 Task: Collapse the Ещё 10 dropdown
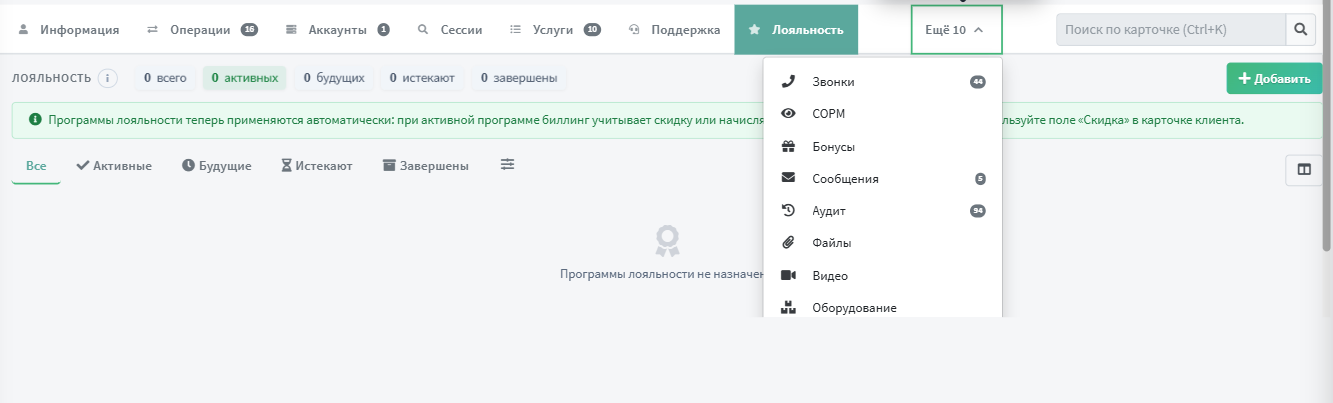click(x=956, y=30)
